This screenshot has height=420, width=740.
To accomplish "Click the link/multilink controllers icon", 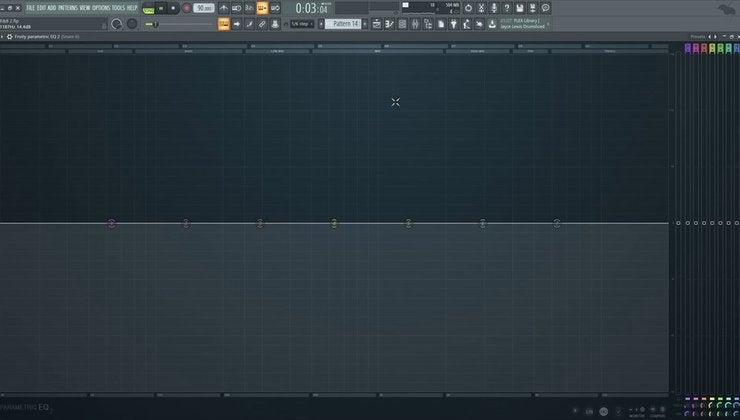I will pyautogui.click(x=262, y=24).
